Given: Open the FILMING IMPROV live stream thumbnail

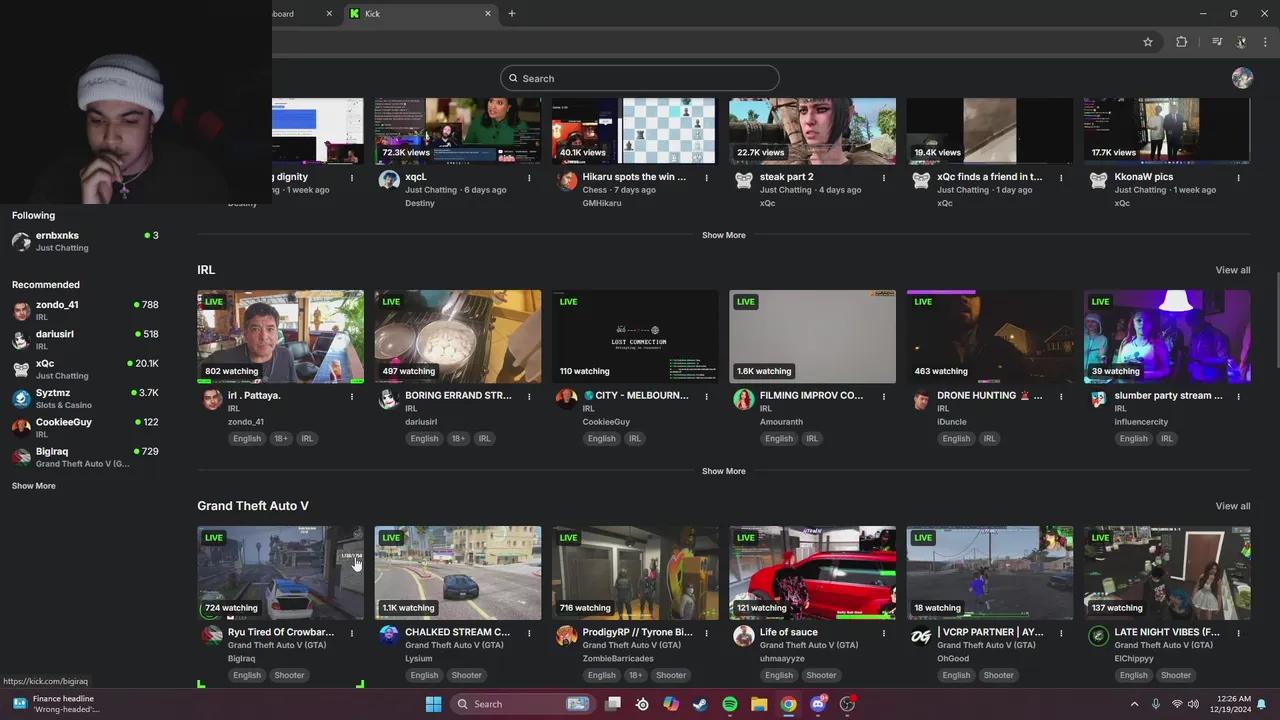Looking at the screenshot, I should pyautogui.click(x=812, y=337).
